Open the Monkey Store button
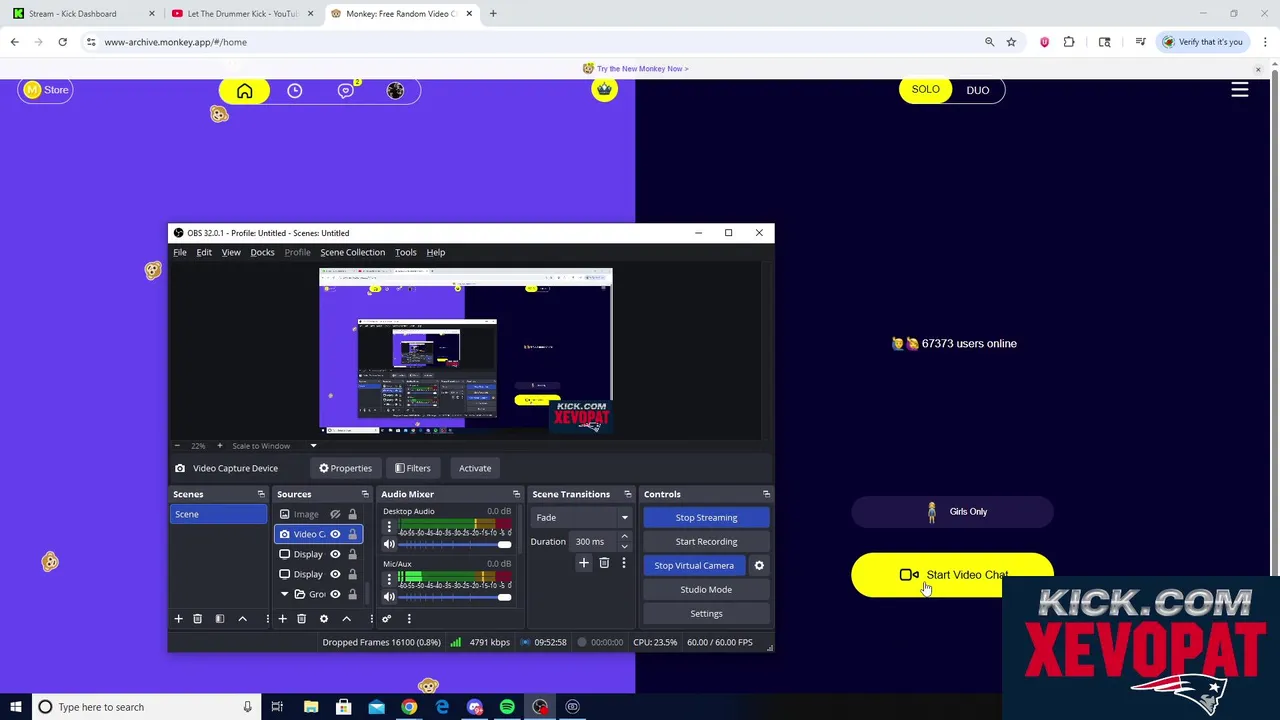The image size is (1280, 720). [46, 90]
